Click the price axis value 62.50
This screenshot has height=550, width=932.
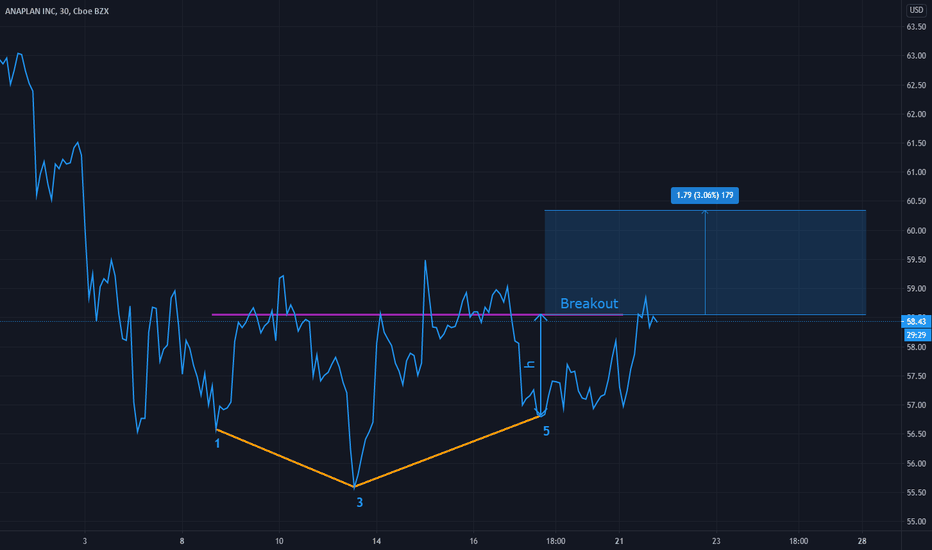tap(916, 85)
